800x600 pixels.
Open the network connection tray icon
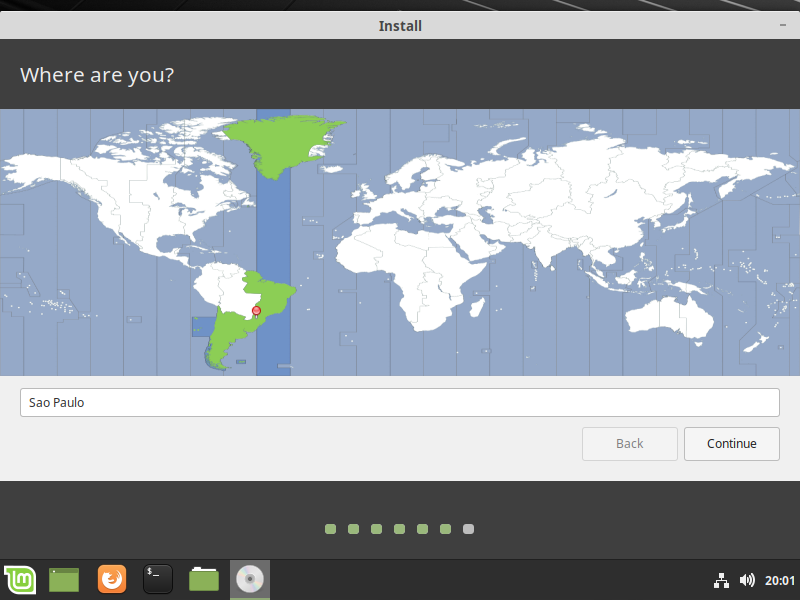[x=721, y=581]
